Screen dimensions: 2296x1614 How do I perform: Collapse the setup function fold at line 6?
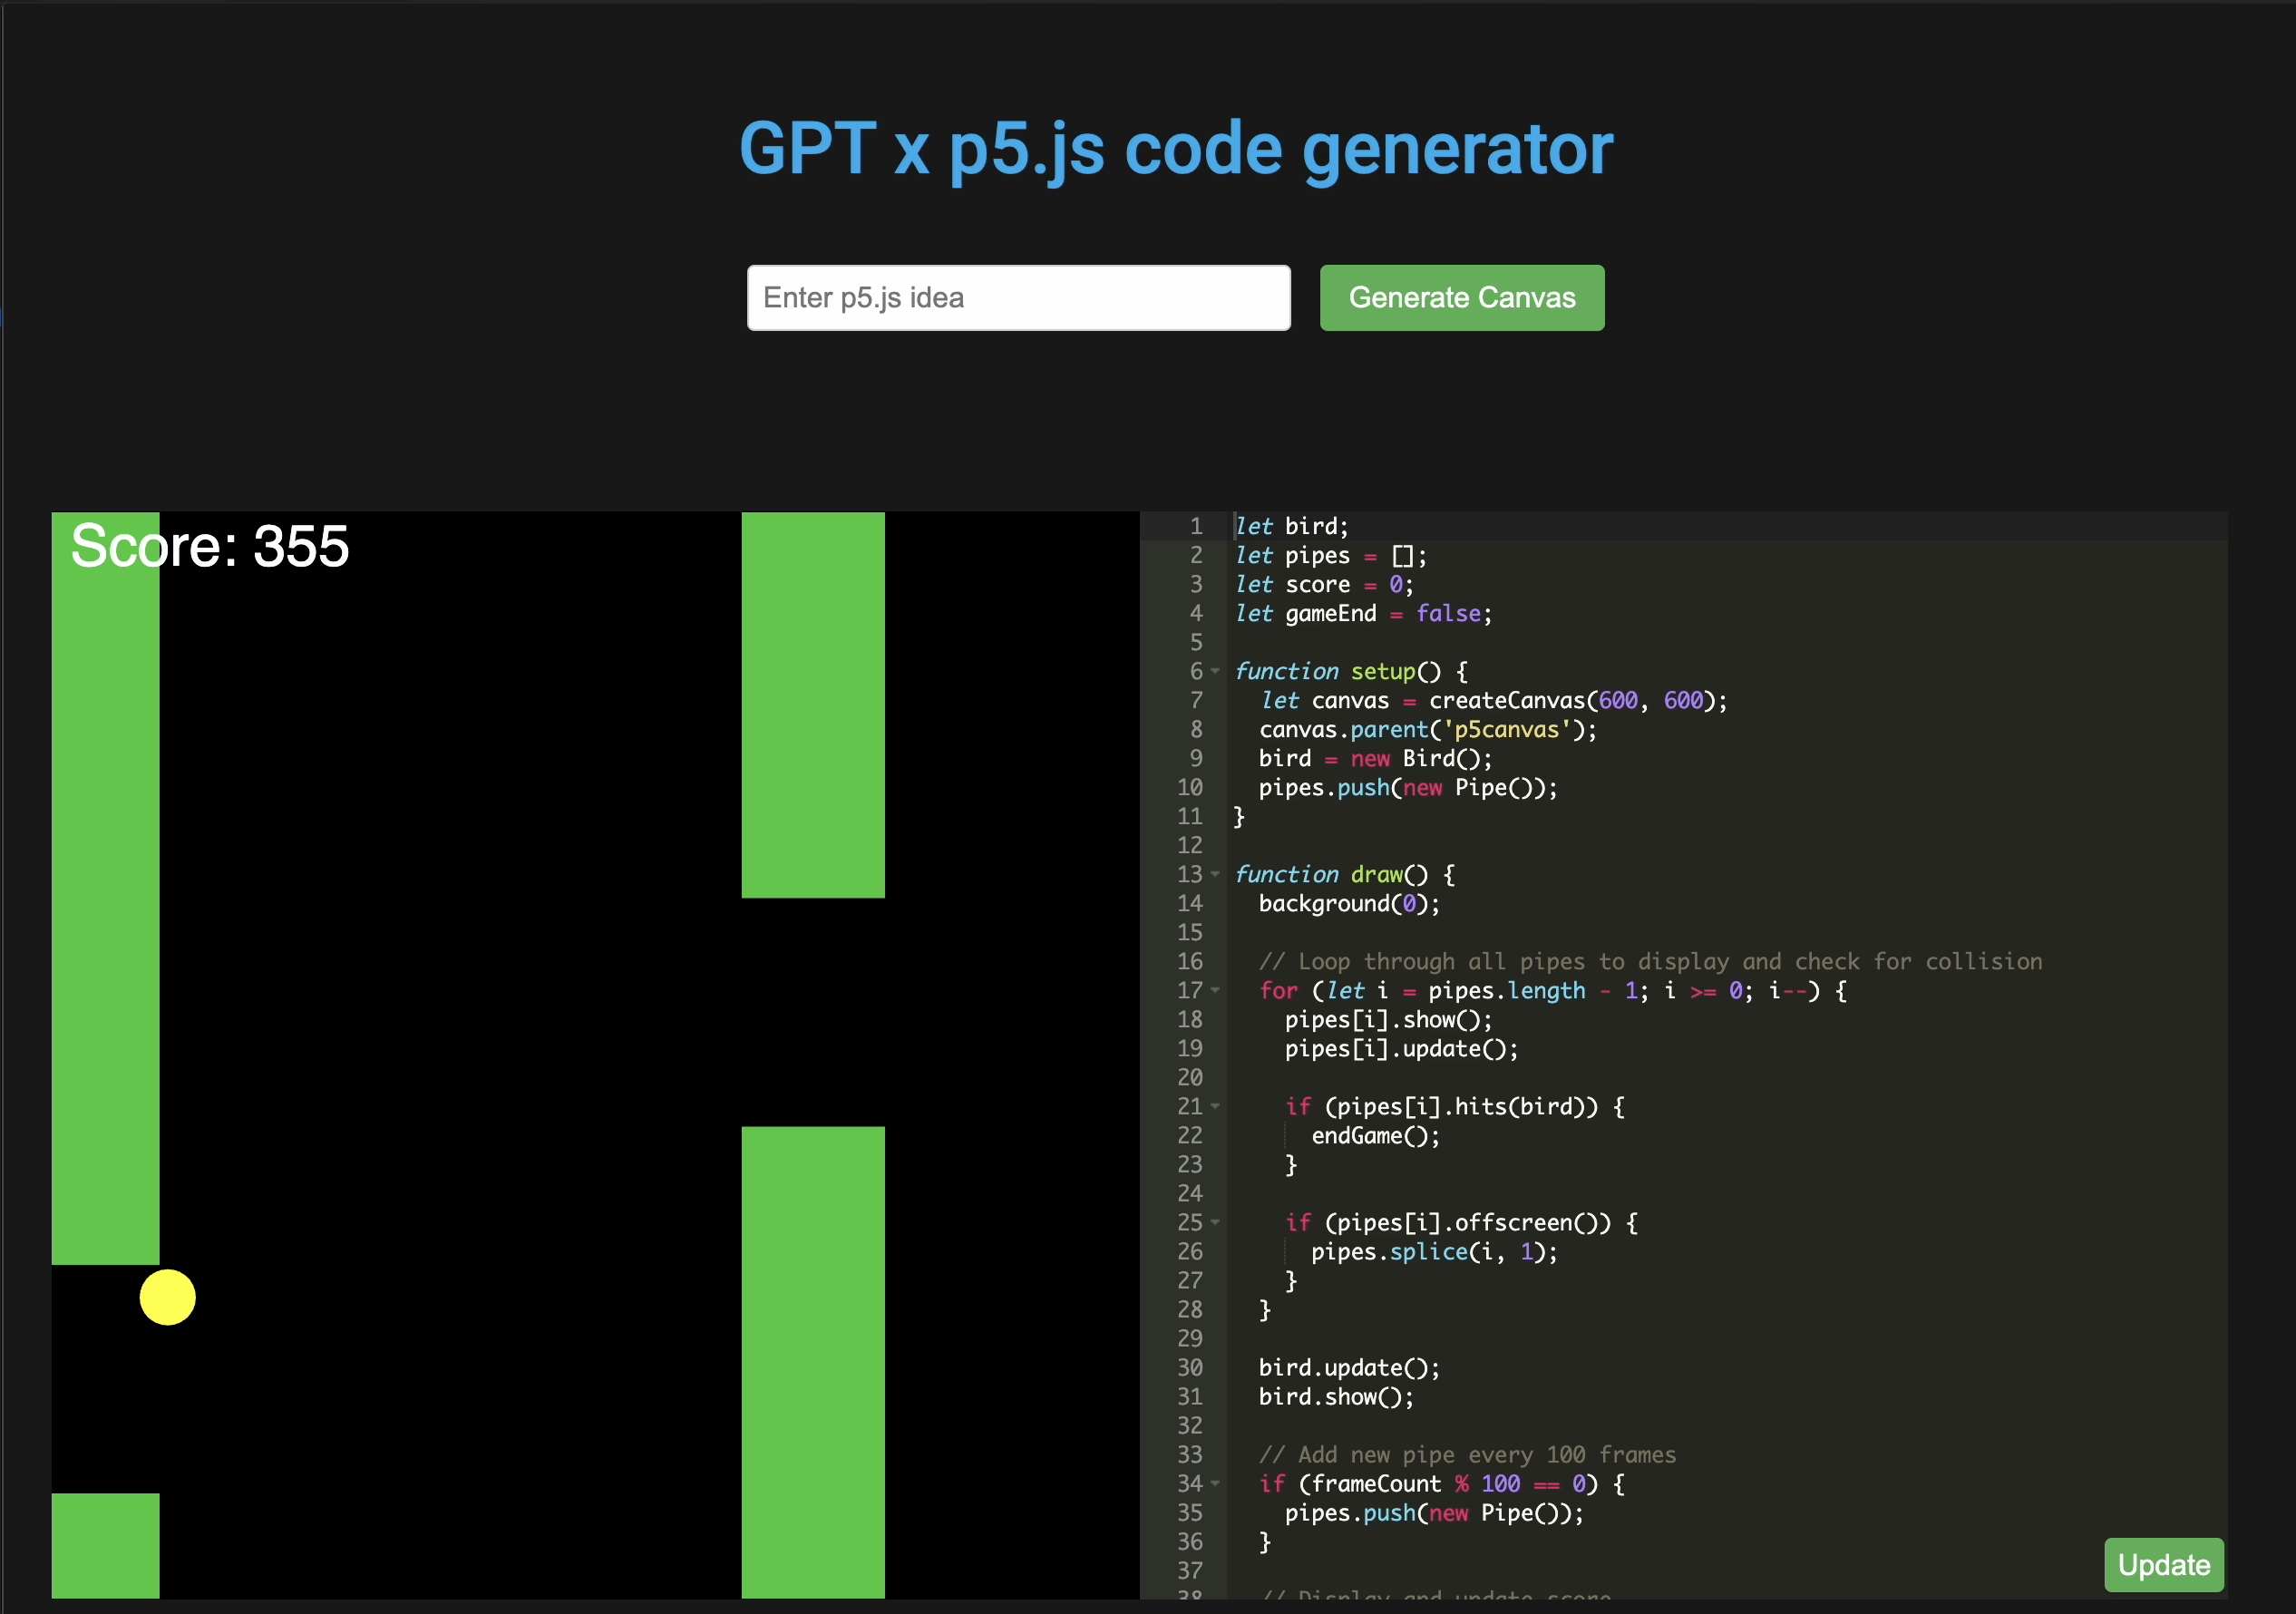coord(1214,672)
